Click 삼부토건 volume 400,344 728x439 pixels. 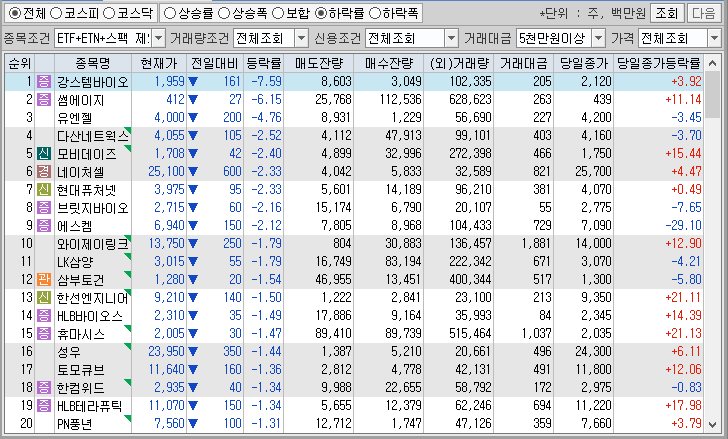coord(470,280)
